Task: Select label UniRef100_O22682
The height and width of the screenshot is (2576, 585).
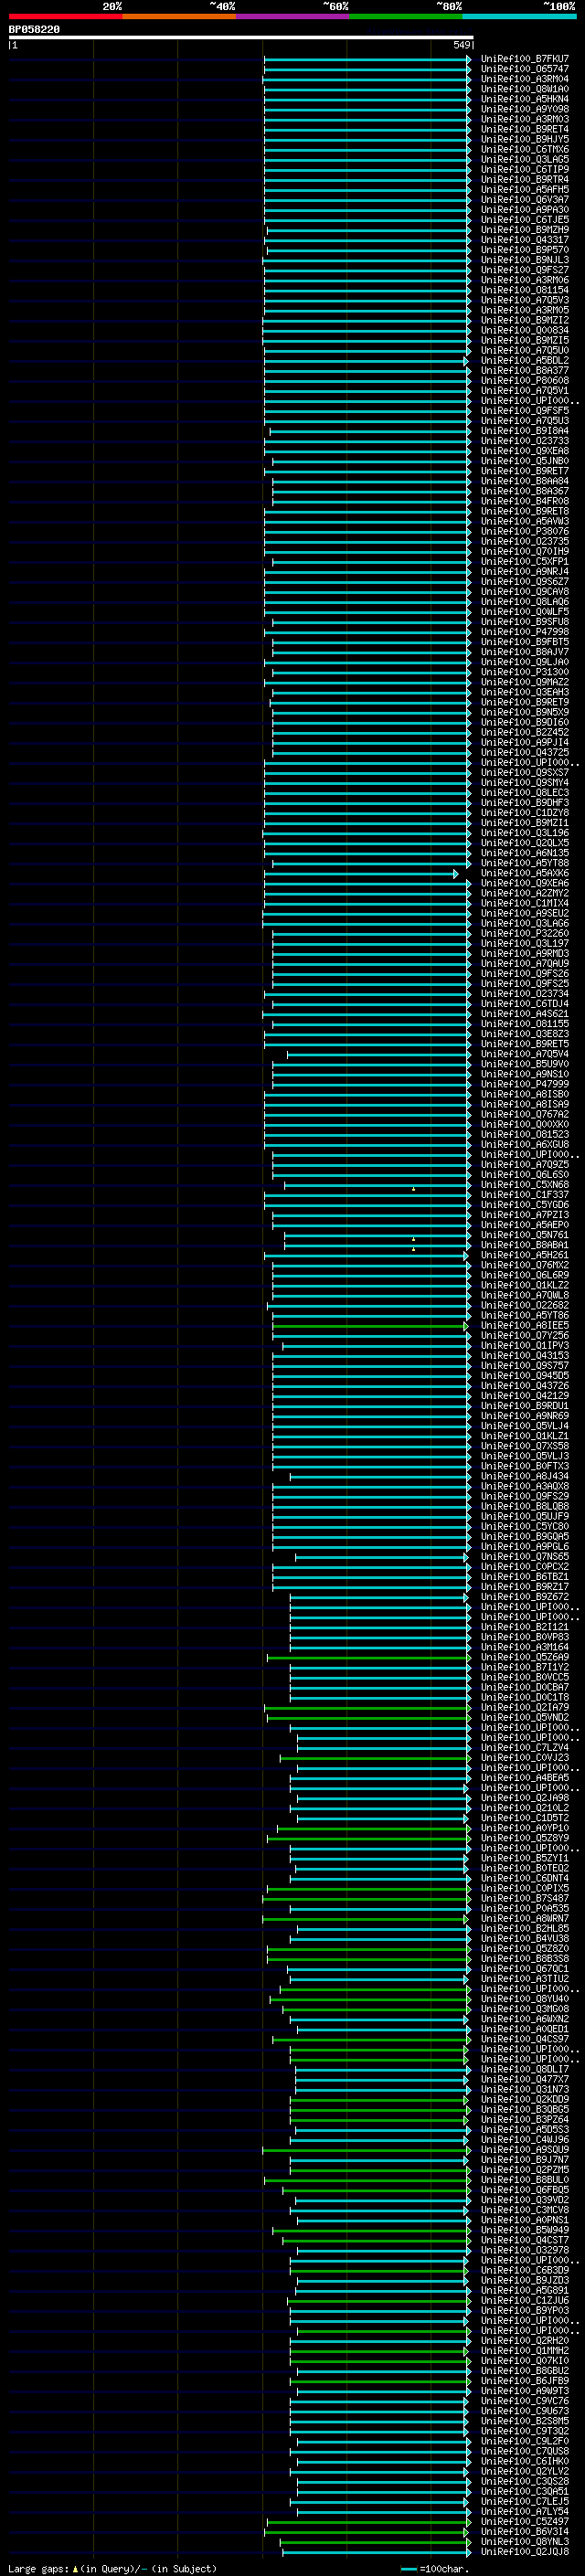Action: click(525, 1305)
